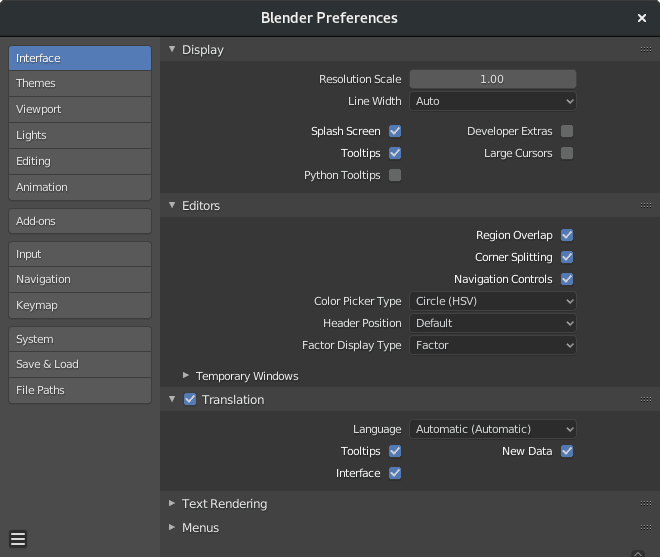Open the Factor Display Type dropdown
This screenshot has height=557, width=660.
(x=492, y=345)
